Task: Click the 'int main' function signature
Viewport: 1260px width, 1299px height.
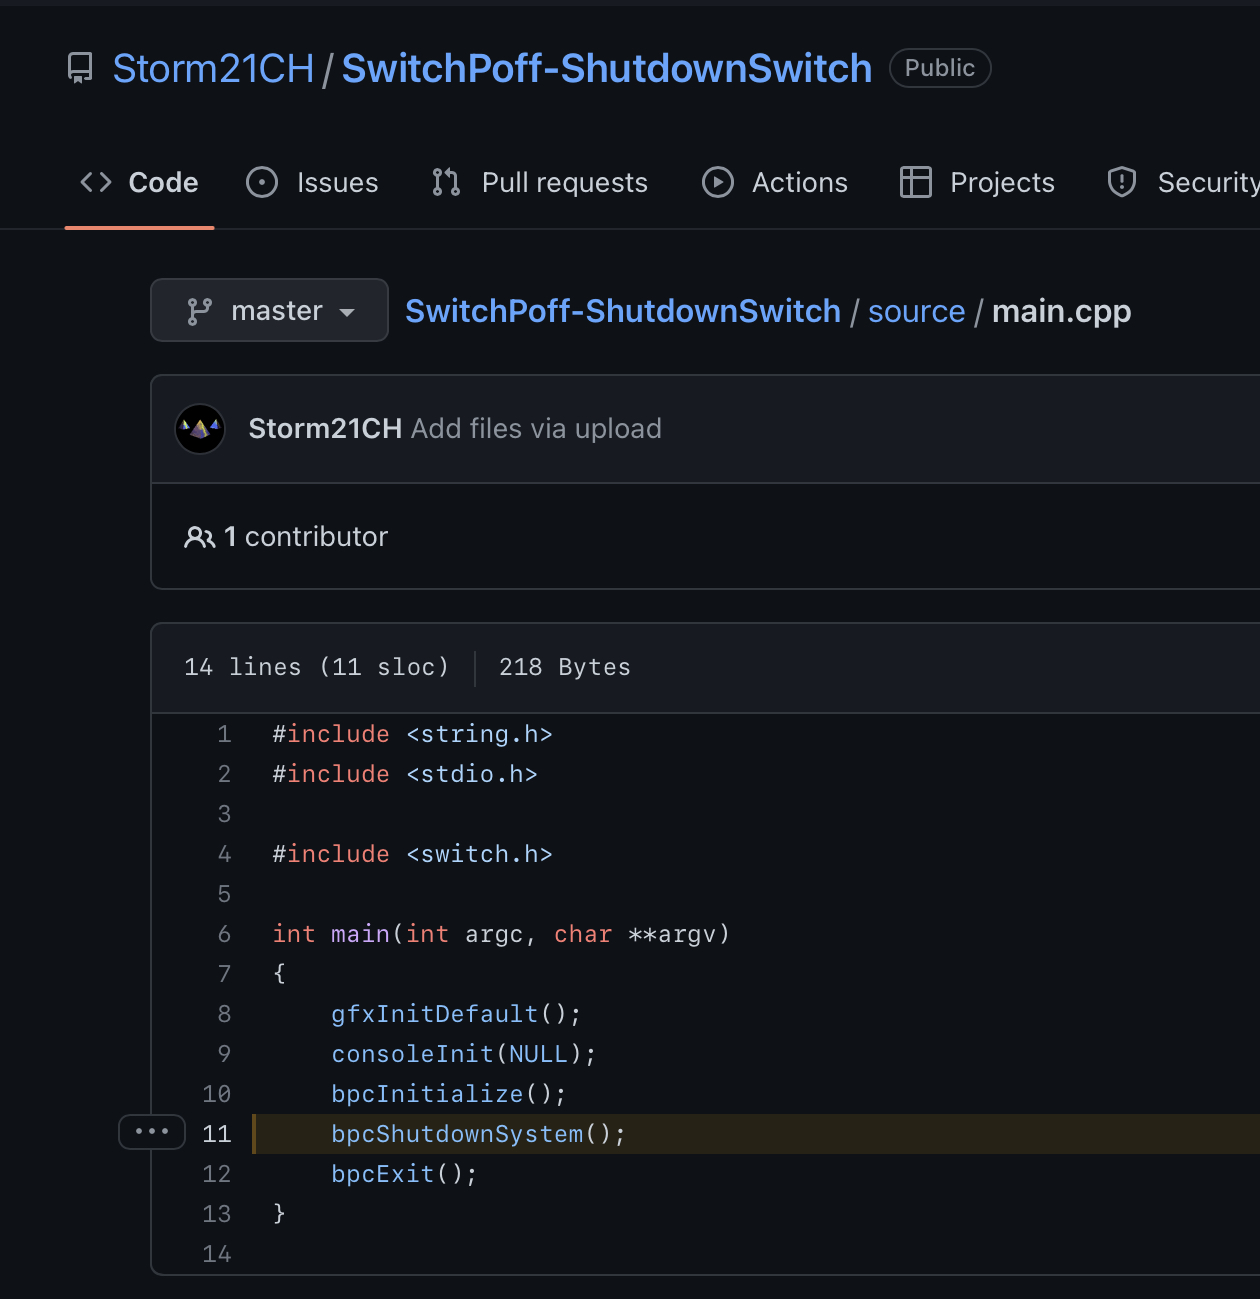Action: point(501,934)
